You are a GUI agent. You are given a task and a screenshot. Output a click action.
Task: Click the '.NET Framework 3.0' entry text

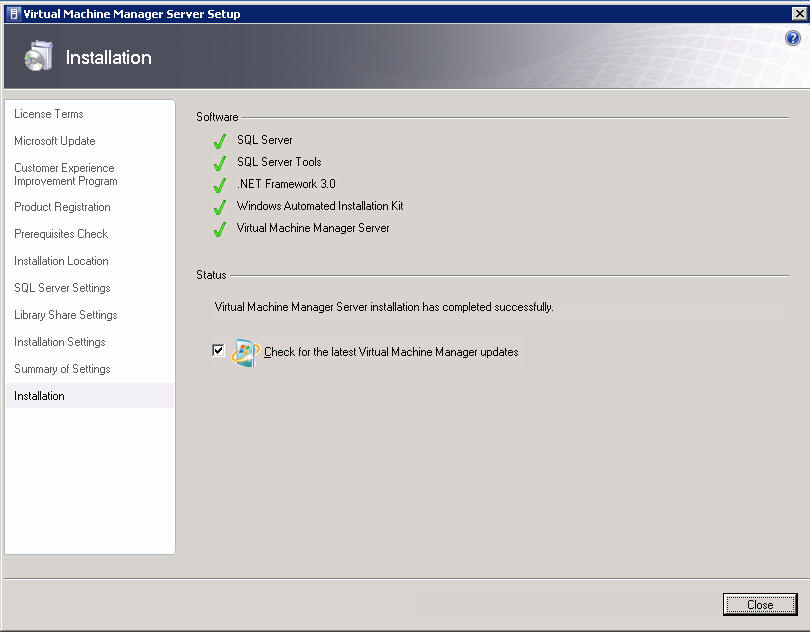pos(286,183)
